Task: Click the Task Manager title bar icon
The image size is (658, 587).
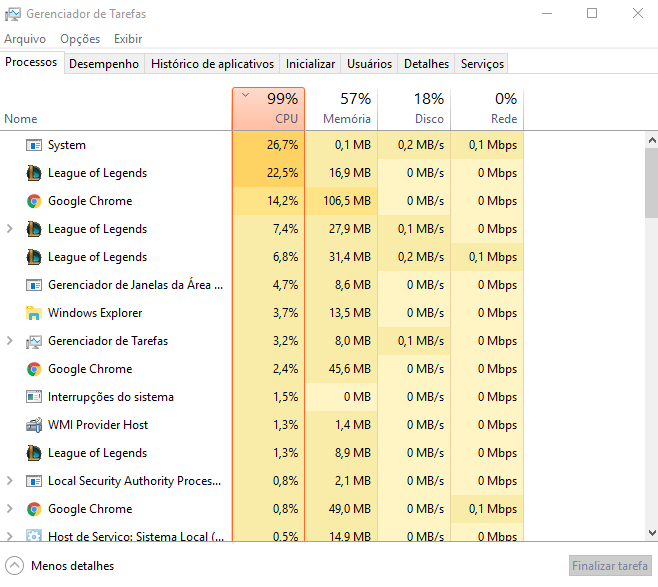Action: click(x=13, y=14)
